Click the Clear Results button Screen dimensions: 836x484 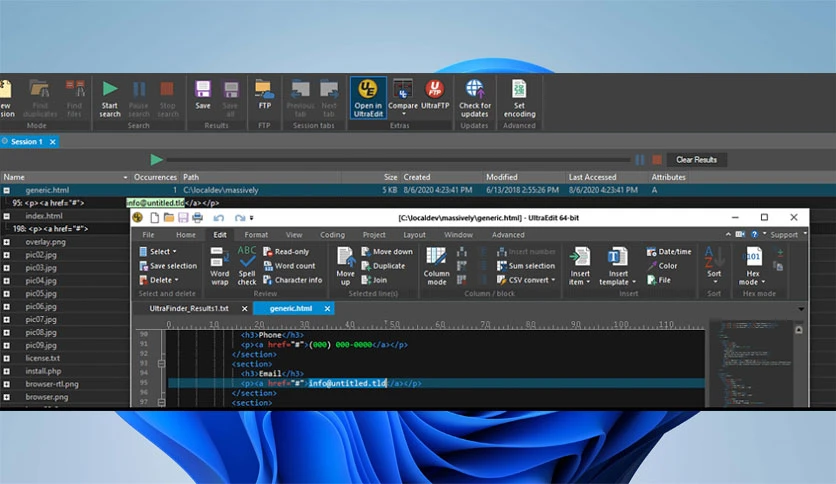click(x=696, y=160)
